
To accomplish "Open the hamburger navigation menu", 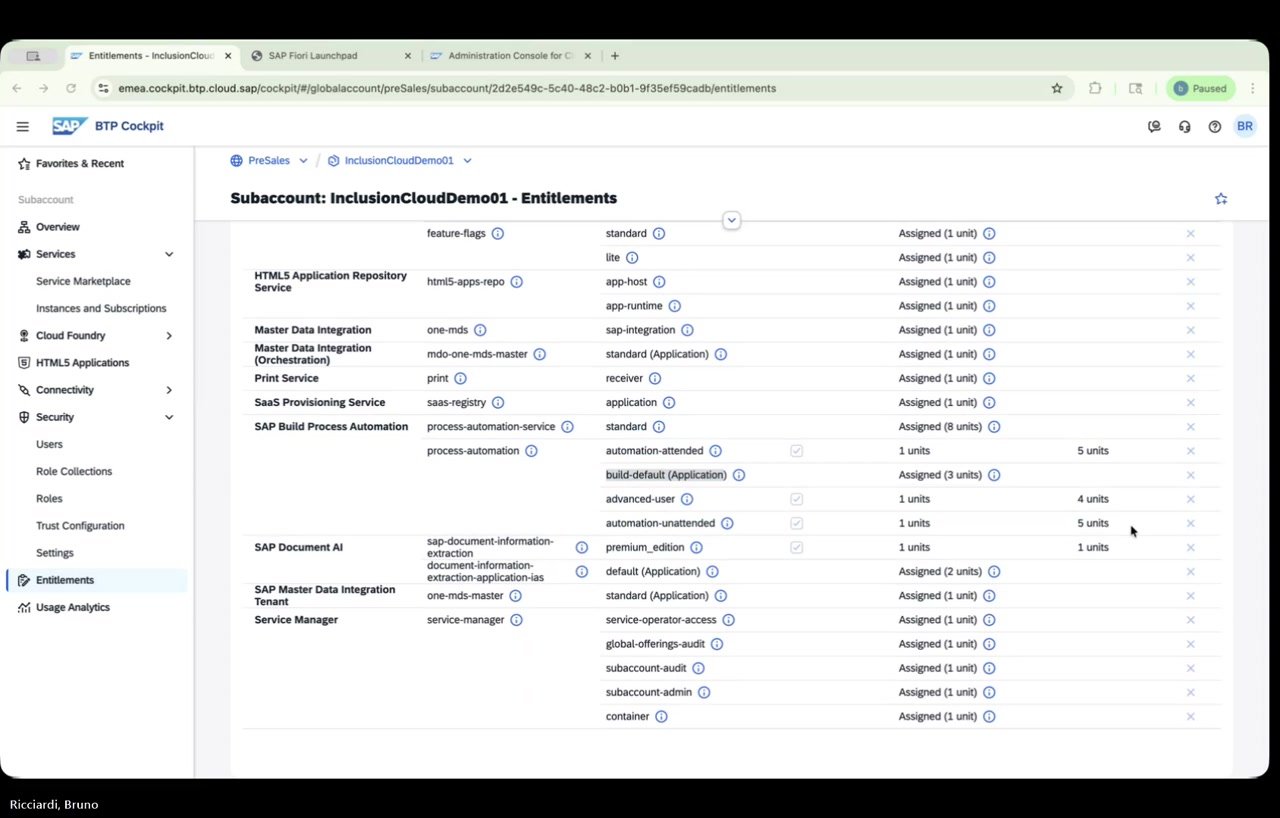I will (x=22, y=127).
